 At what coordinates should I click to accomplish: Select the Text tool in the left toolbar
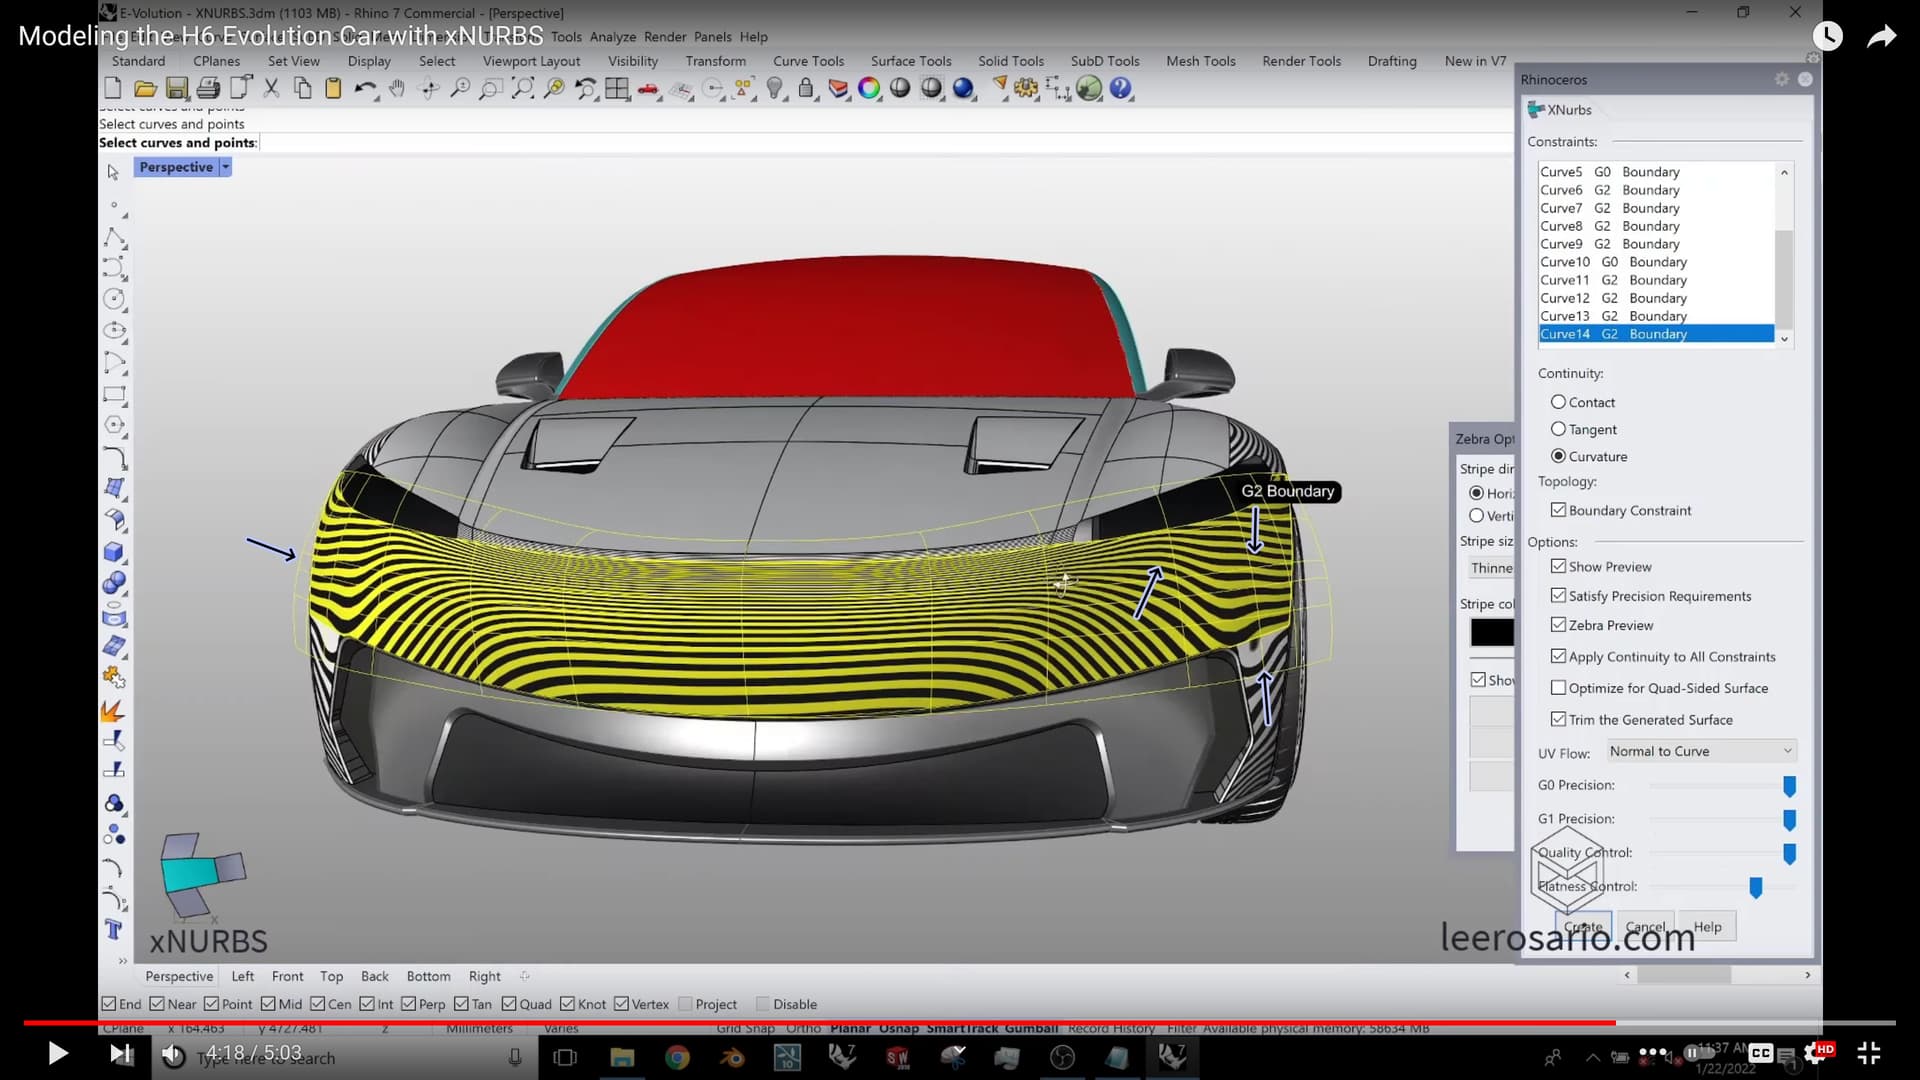coord(114,930)
